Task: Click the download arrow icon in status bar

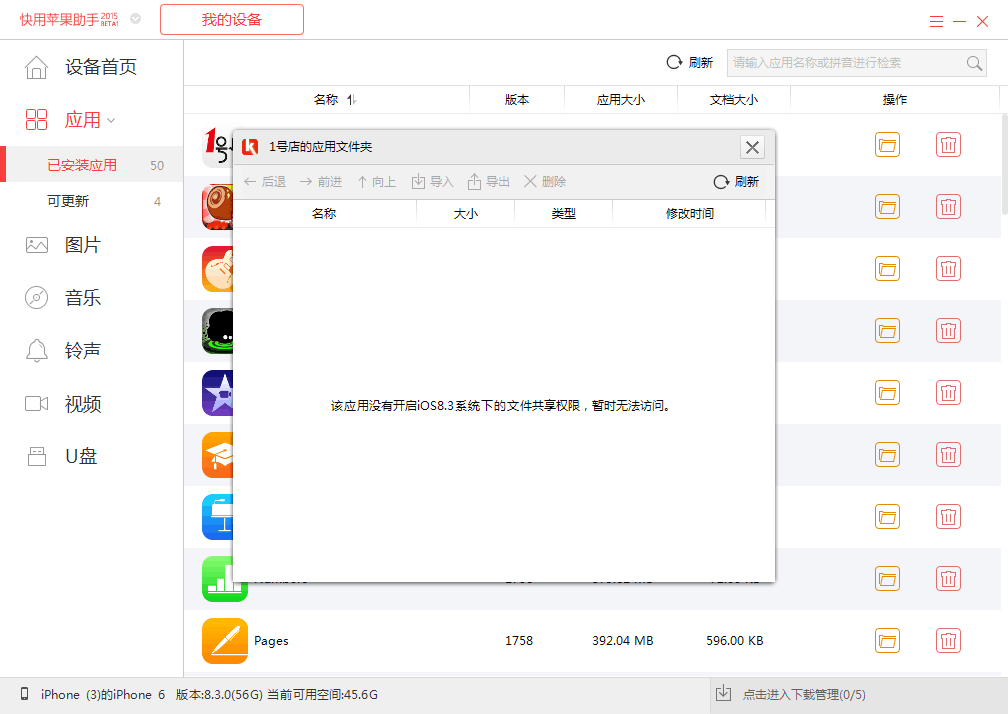Action: (724, 693)
